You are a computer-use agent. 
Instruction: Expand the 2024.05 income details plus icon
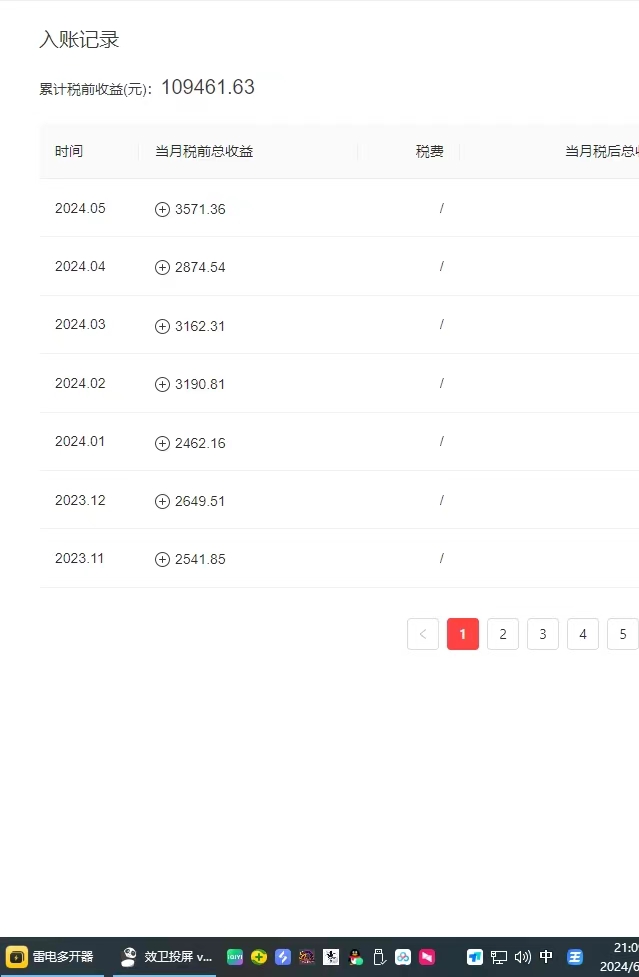coord(162,210)
